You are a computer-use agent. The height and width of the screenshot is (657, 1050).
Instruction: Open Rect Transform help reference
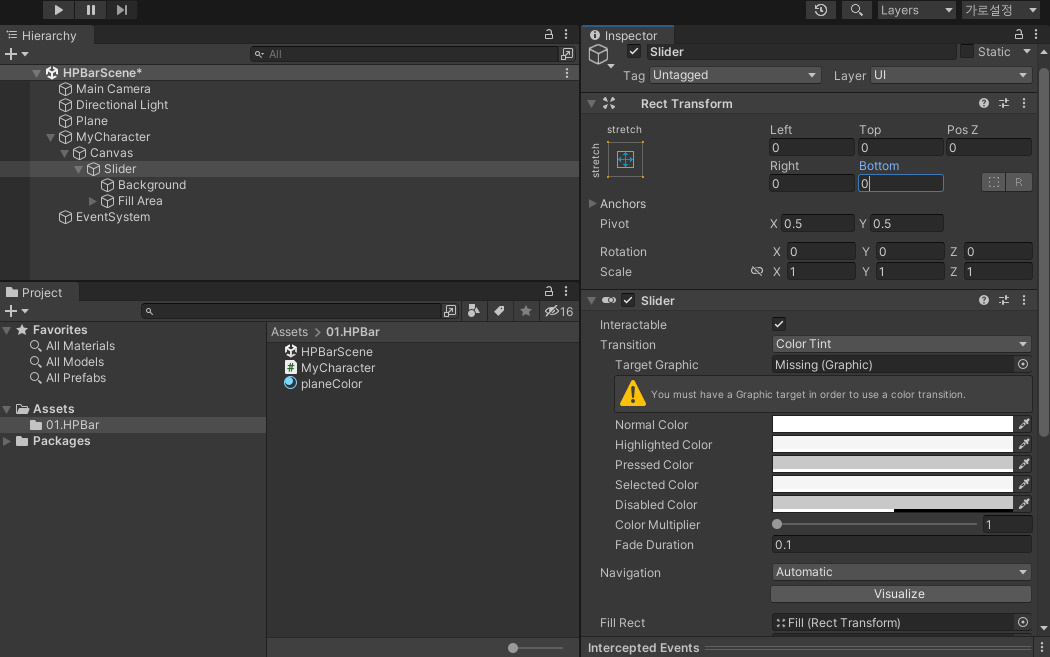(984, 103)
